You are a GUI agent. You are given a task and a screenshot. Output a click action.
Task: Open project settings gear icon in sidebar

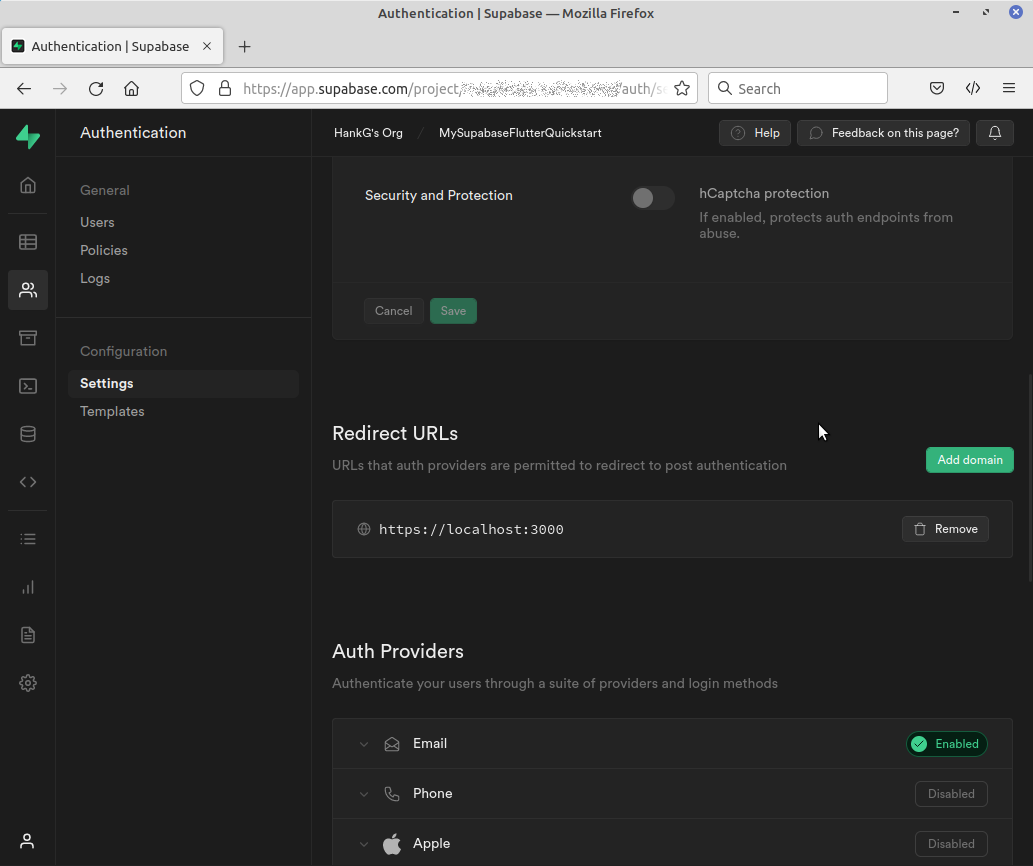pos(28,683)
